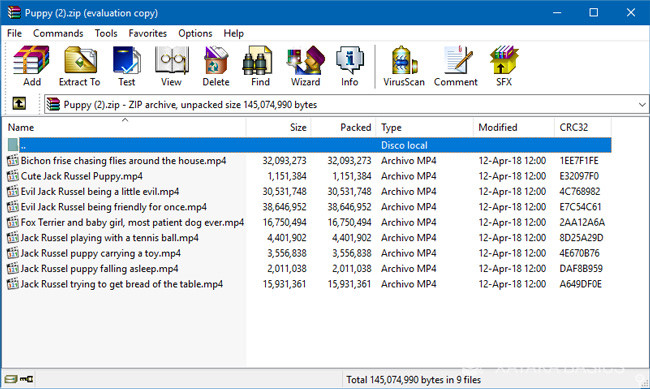Click the Comment toolbar icon
This screenshot has width=650, height=389.
[457, 60]
